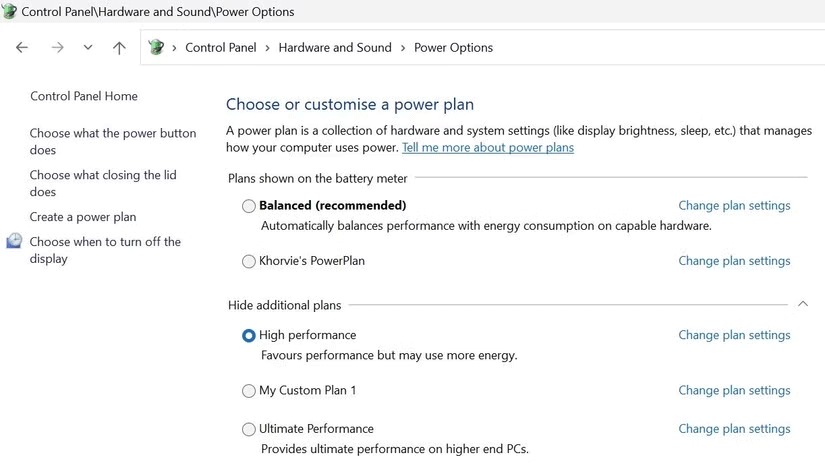Open Tell me more about power plans
This screenshot has height=467, width=825.
(x=488, y=148)
